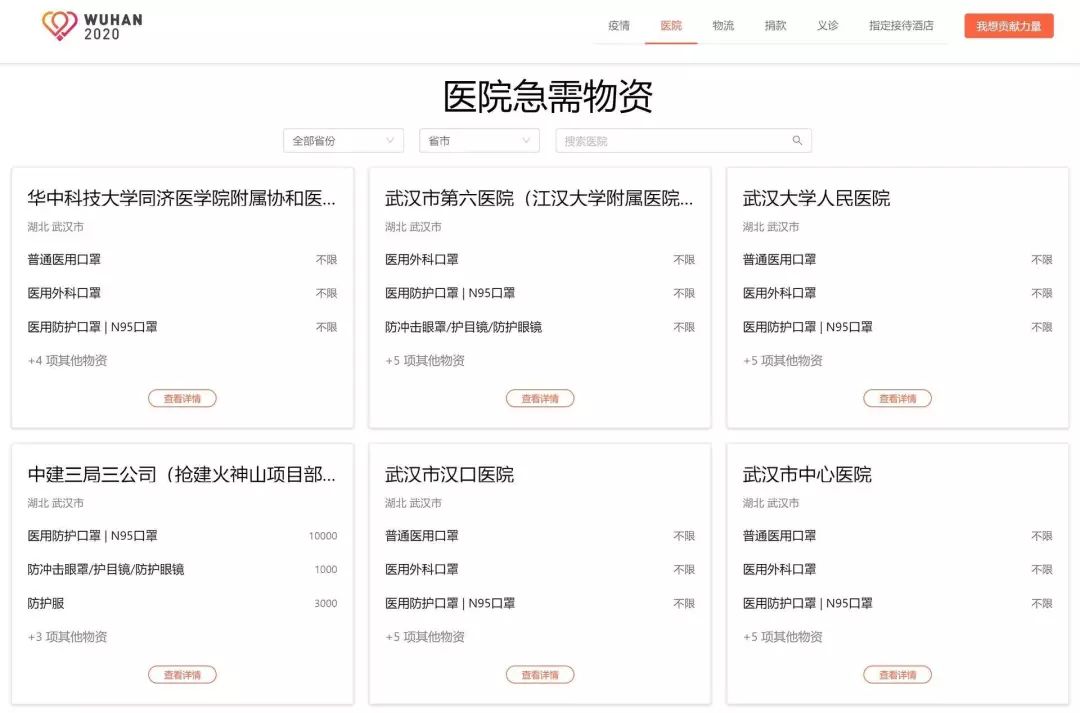Screen dimensions: 1080x713
Task: Open the 省市 city dropdown
Action: pos(478,140)
